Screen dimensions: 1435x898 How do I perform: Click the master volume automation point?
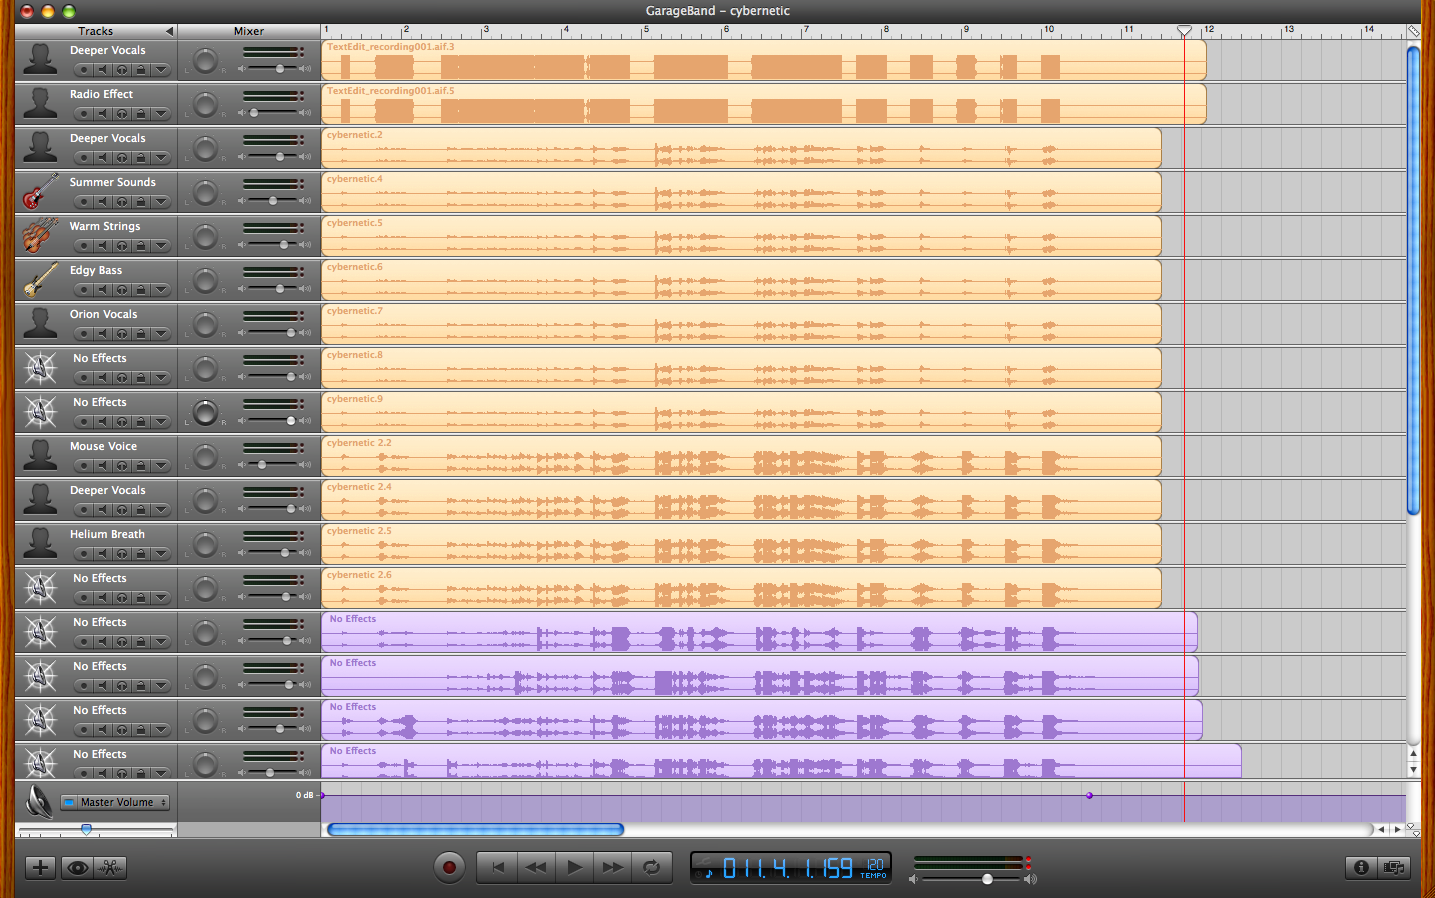click(x=1089, y=795)
